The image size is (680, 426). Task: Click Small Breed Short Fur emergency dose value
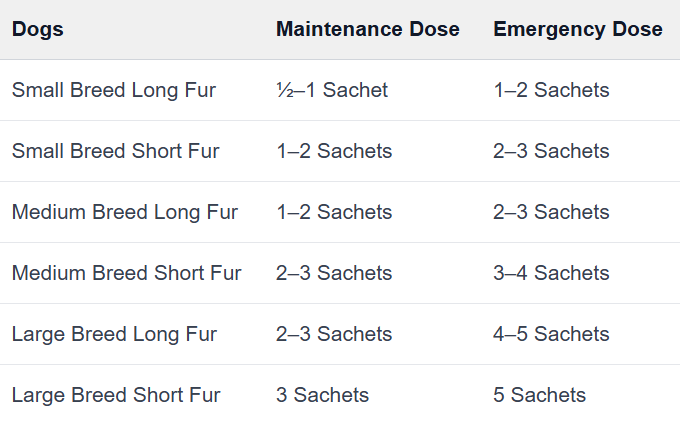551,151
